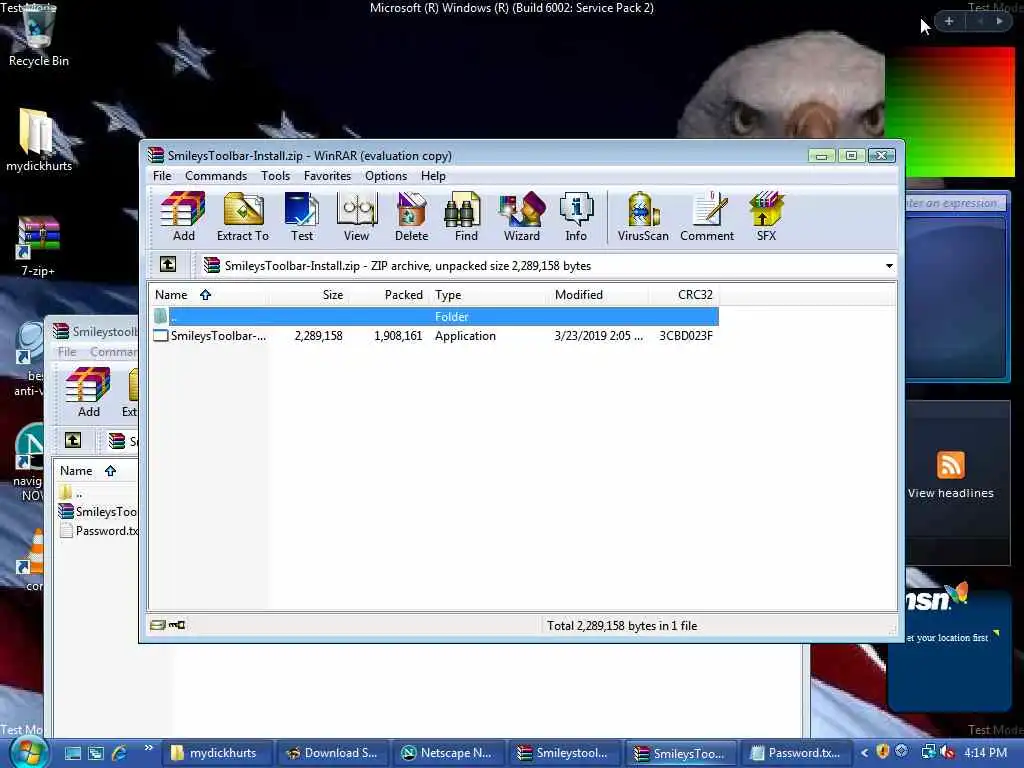The height and width of the screenshot is (768, 1024).
Task: Sort by the Type column header
Action: (x=488, y=295)
